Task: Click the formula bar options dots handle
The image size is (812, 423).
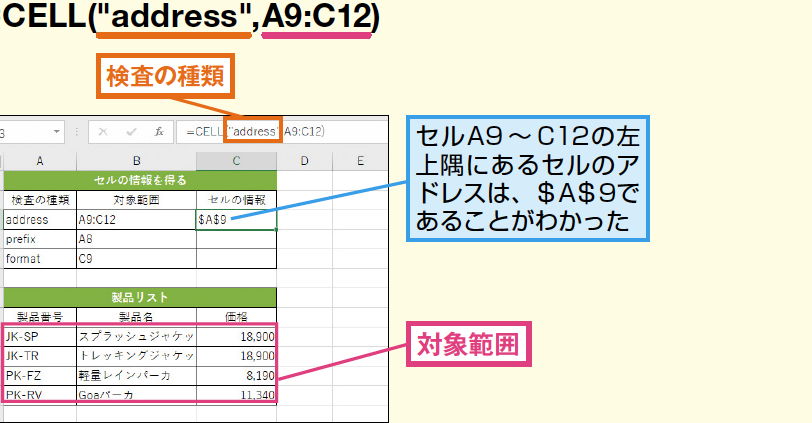Action: 77,132
